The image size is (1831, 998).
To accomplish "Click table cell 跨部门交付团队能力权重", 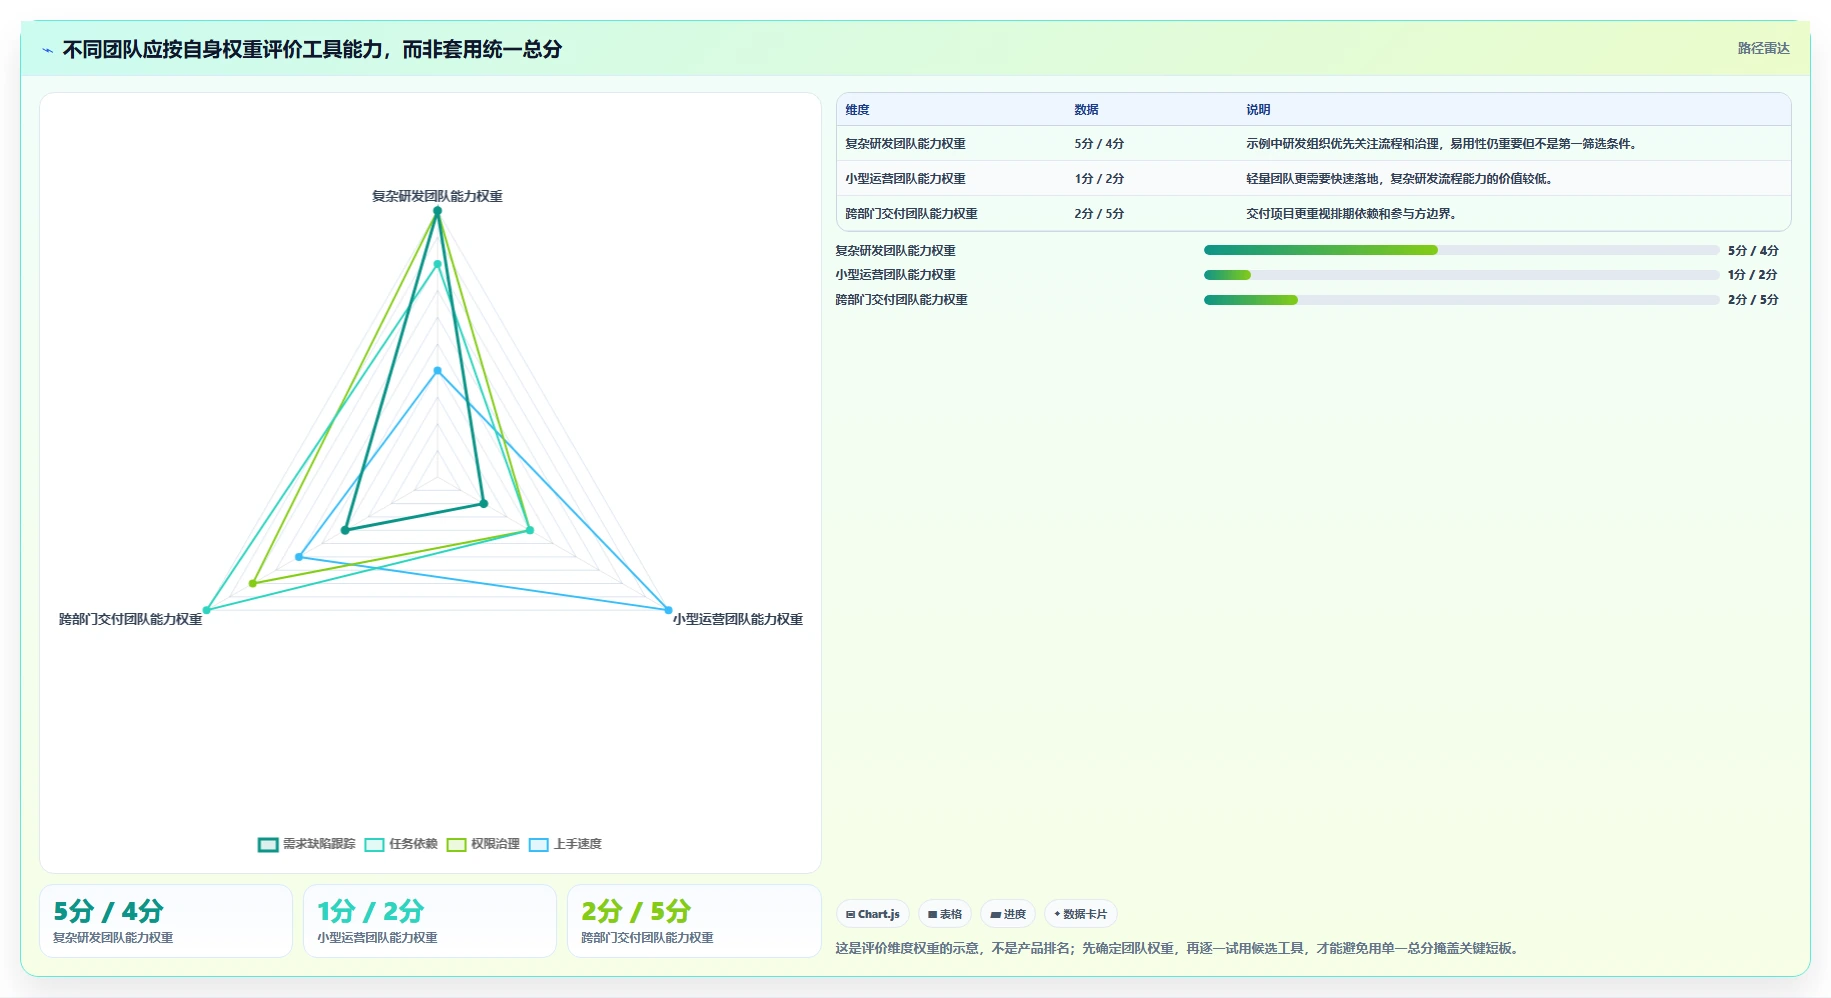I will (911, 214).
